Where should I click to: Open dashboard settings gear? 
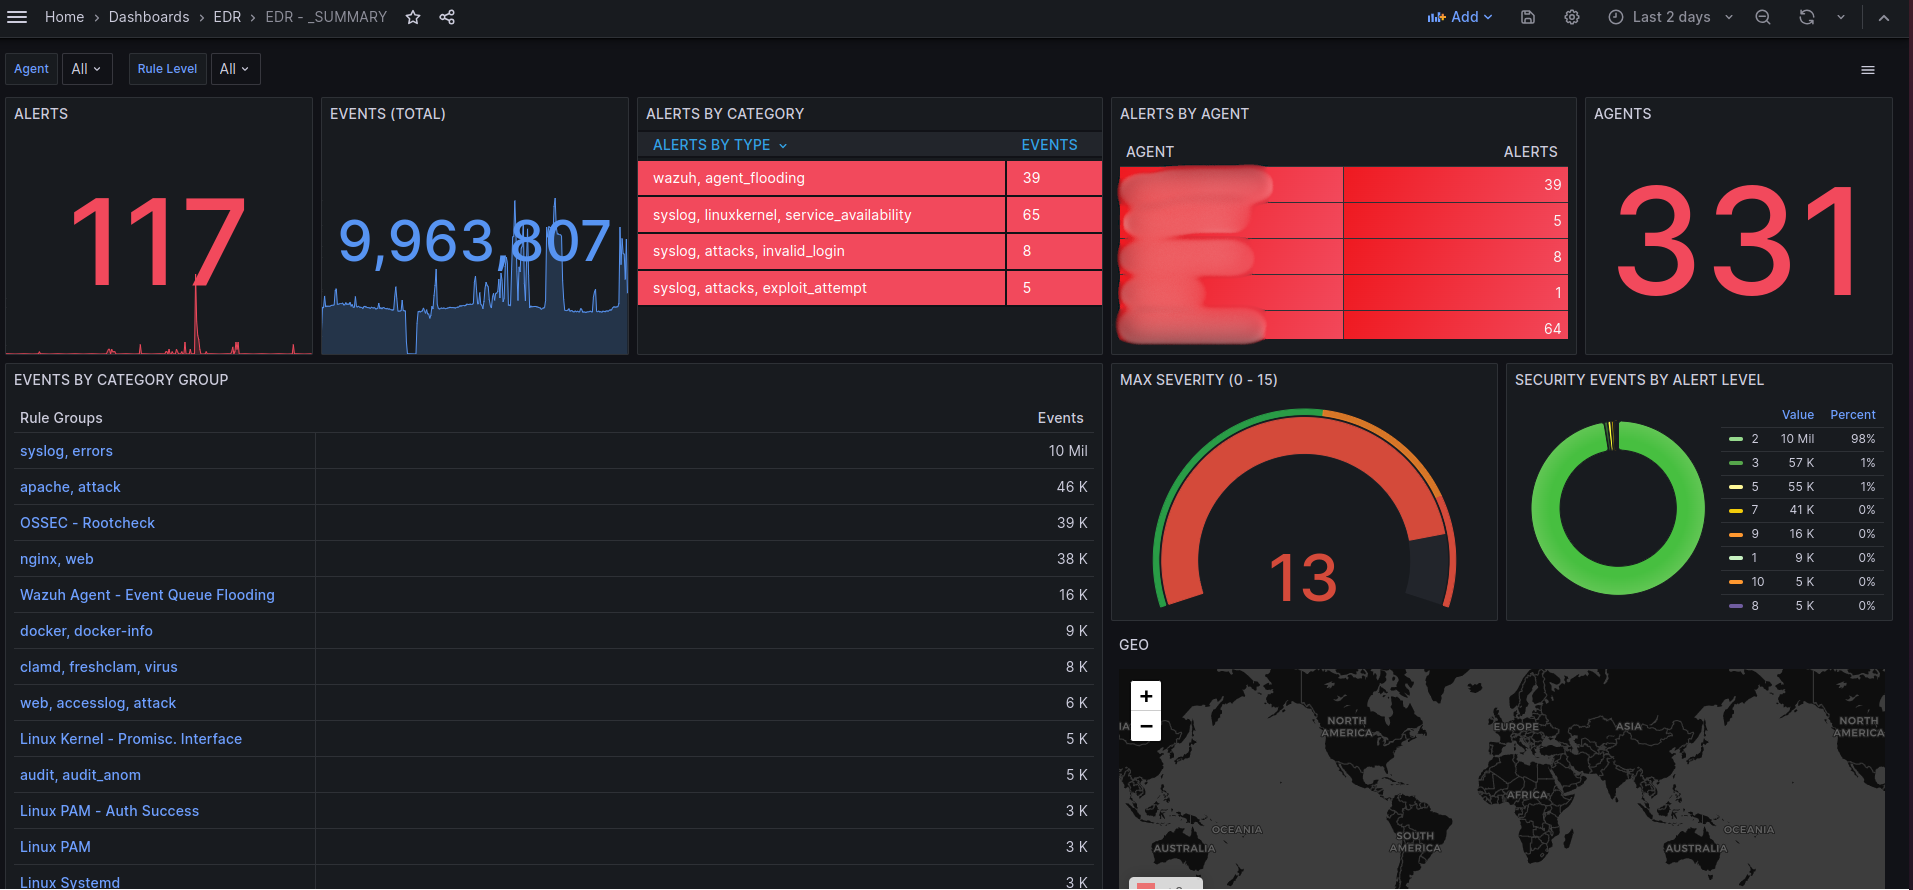1572,17
